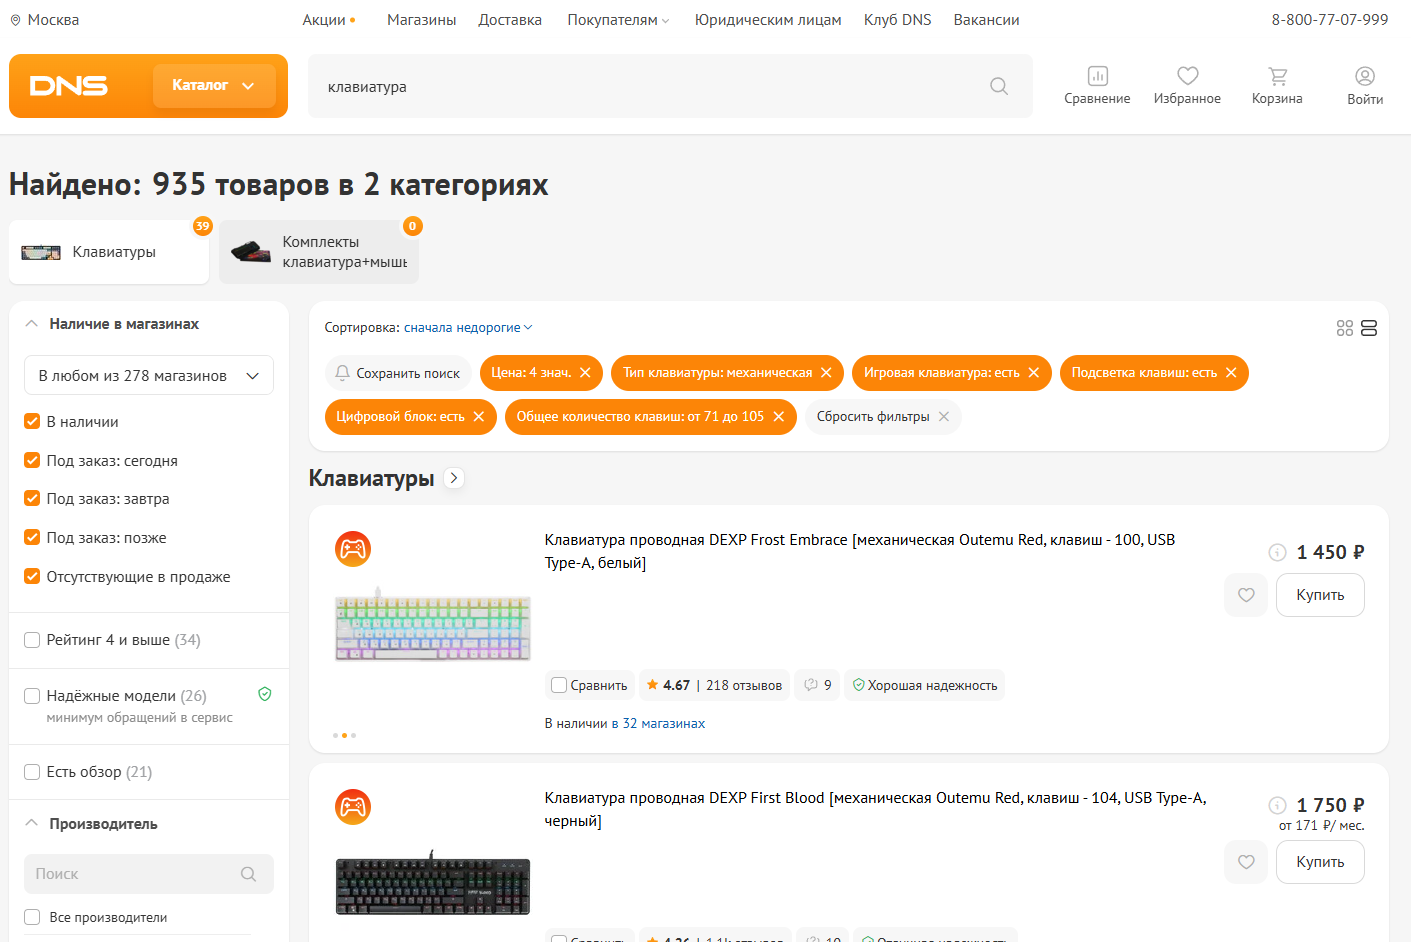Open Избранное favorites heart icon
Screen dimensions: 1411x942
coord(1187,76)
